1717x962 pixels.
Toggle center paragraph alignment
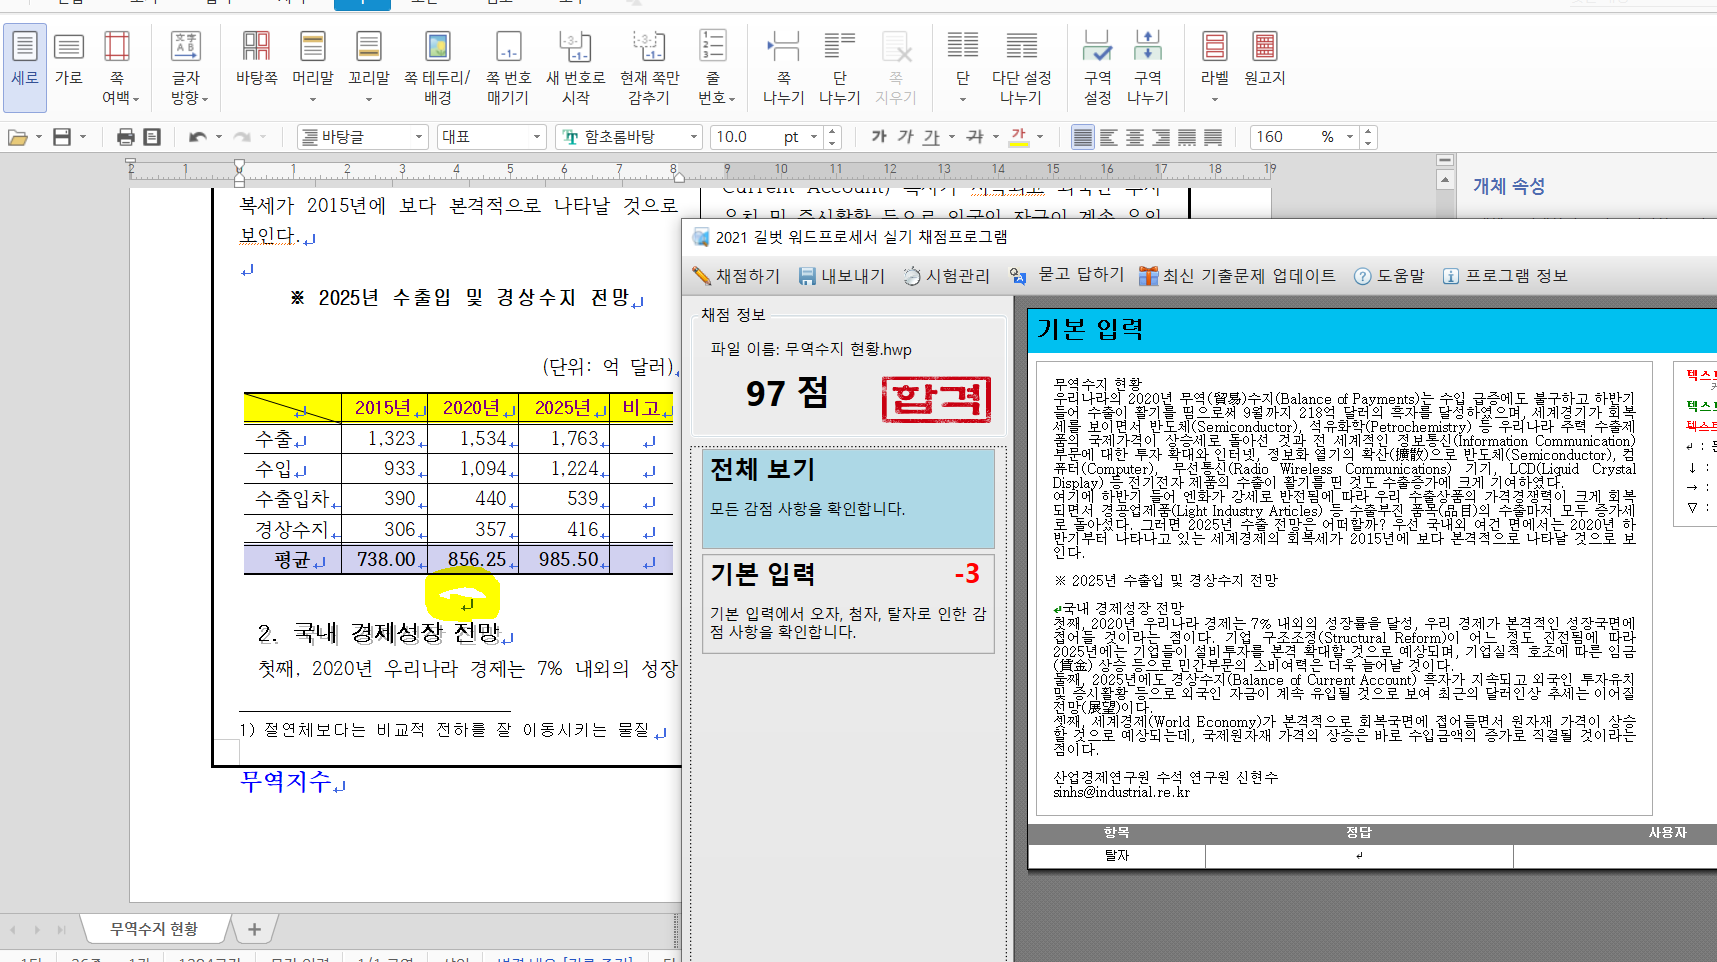point(1134,137)
